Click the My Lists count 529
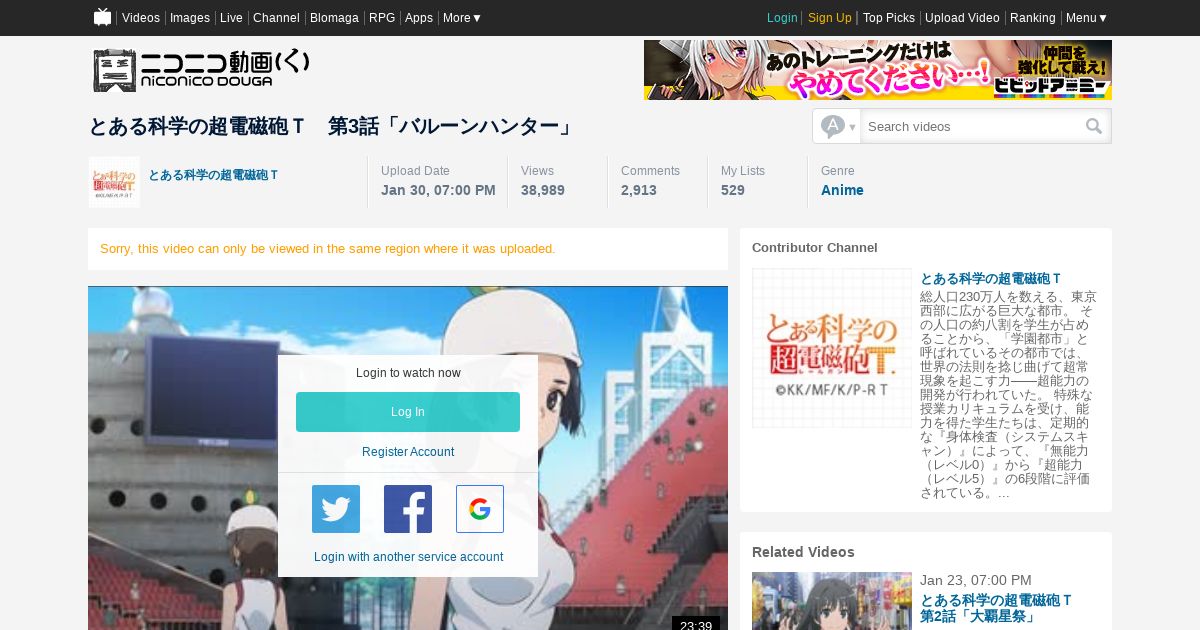Viewport: 1200px width, 630px height. point(733,190)
